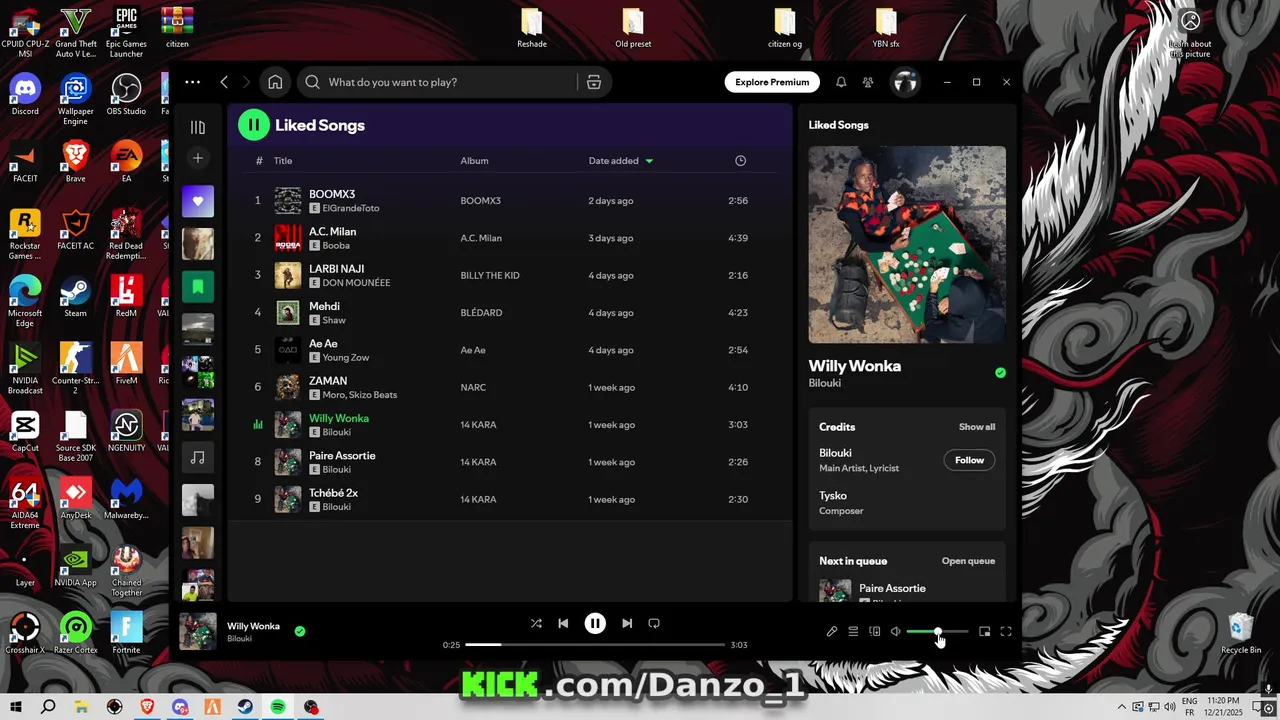Click Open queue link
This screenshot has width=1280, height=720.
(x=968, y=561)
